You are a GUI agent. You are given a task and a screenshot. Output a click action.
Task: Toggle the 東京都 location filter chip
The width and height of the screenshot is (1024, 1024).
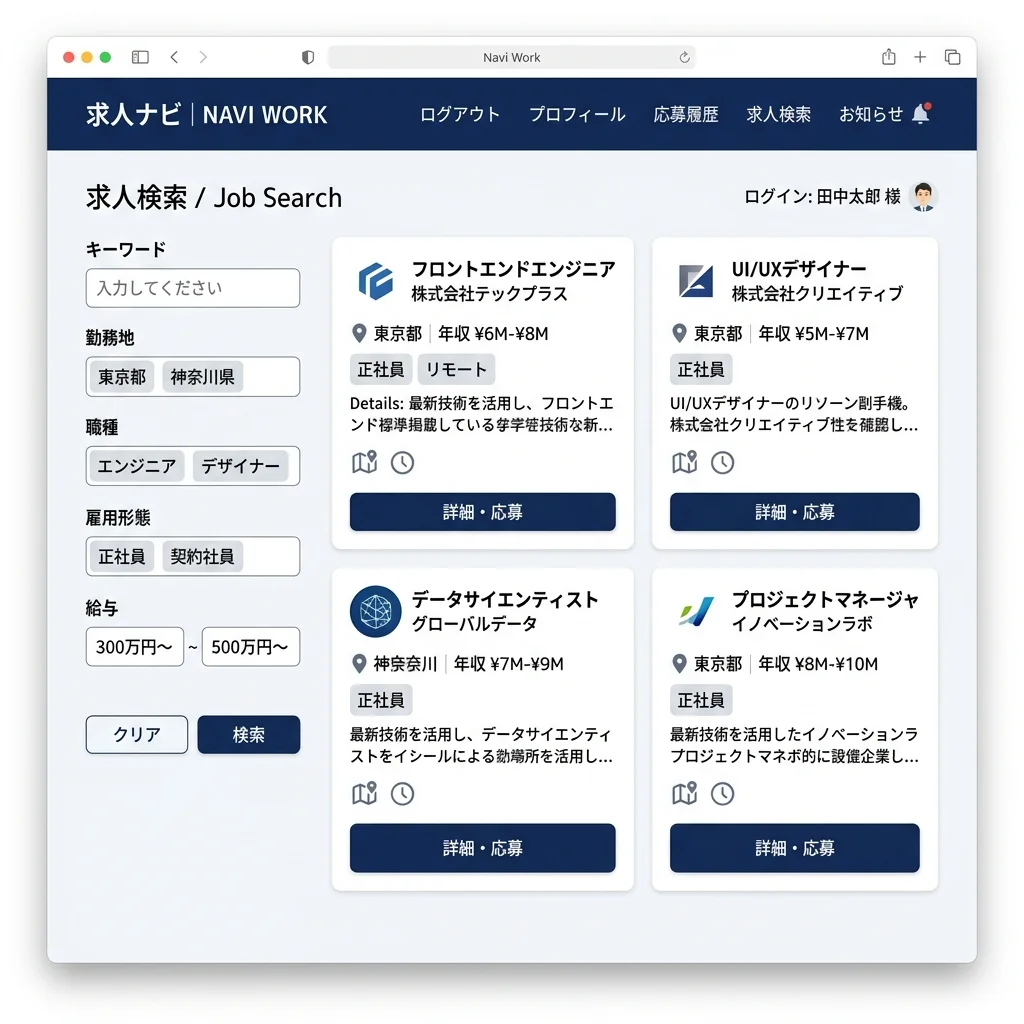(122, 377)
